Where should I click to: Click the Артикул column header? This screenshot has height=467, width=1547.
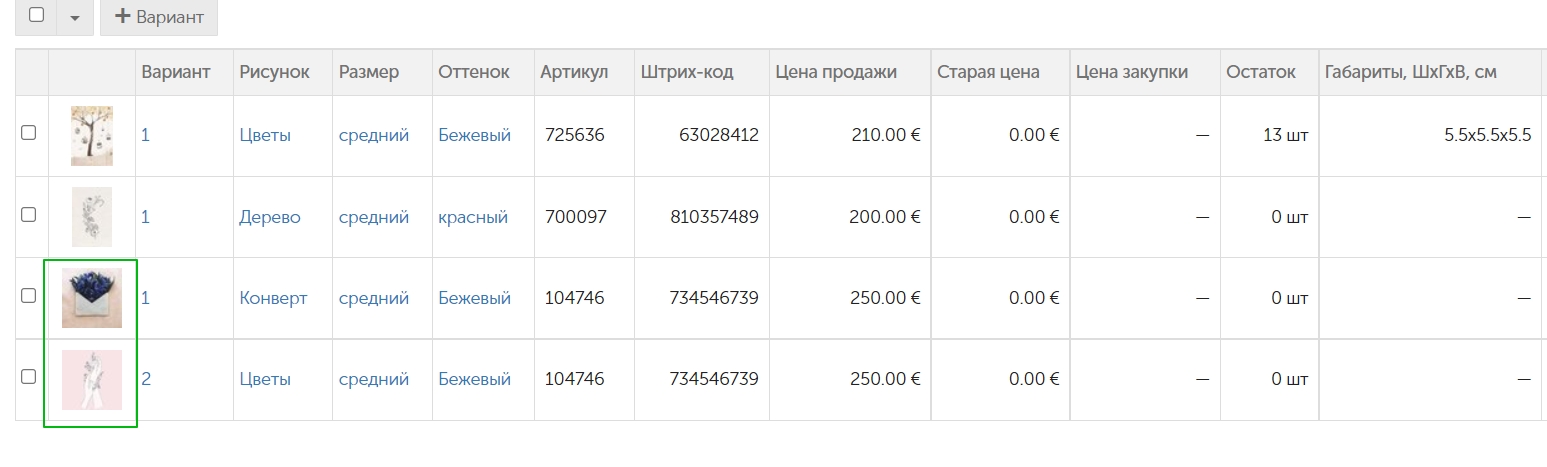point(574,72)
